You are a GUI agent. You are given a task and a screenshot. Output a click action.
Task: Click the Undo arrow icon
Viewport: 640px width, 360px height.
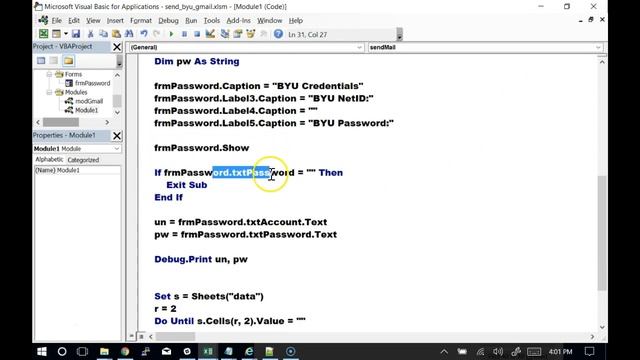tap(144, 34)
